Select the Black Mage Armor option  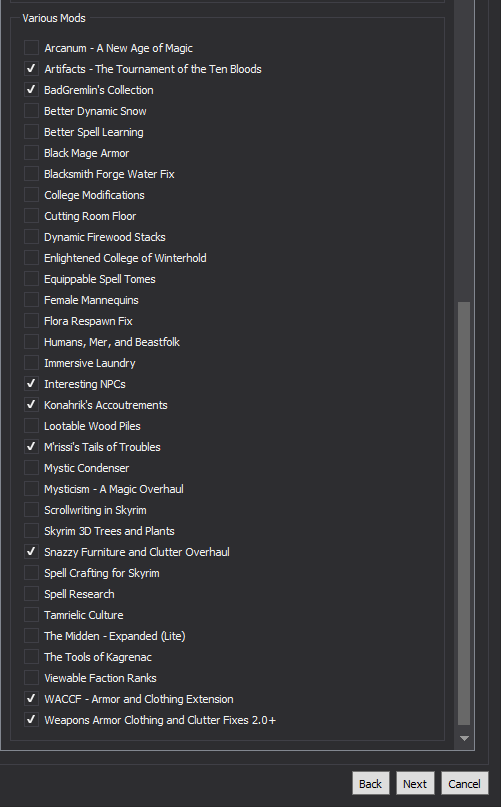click(31, 153)
